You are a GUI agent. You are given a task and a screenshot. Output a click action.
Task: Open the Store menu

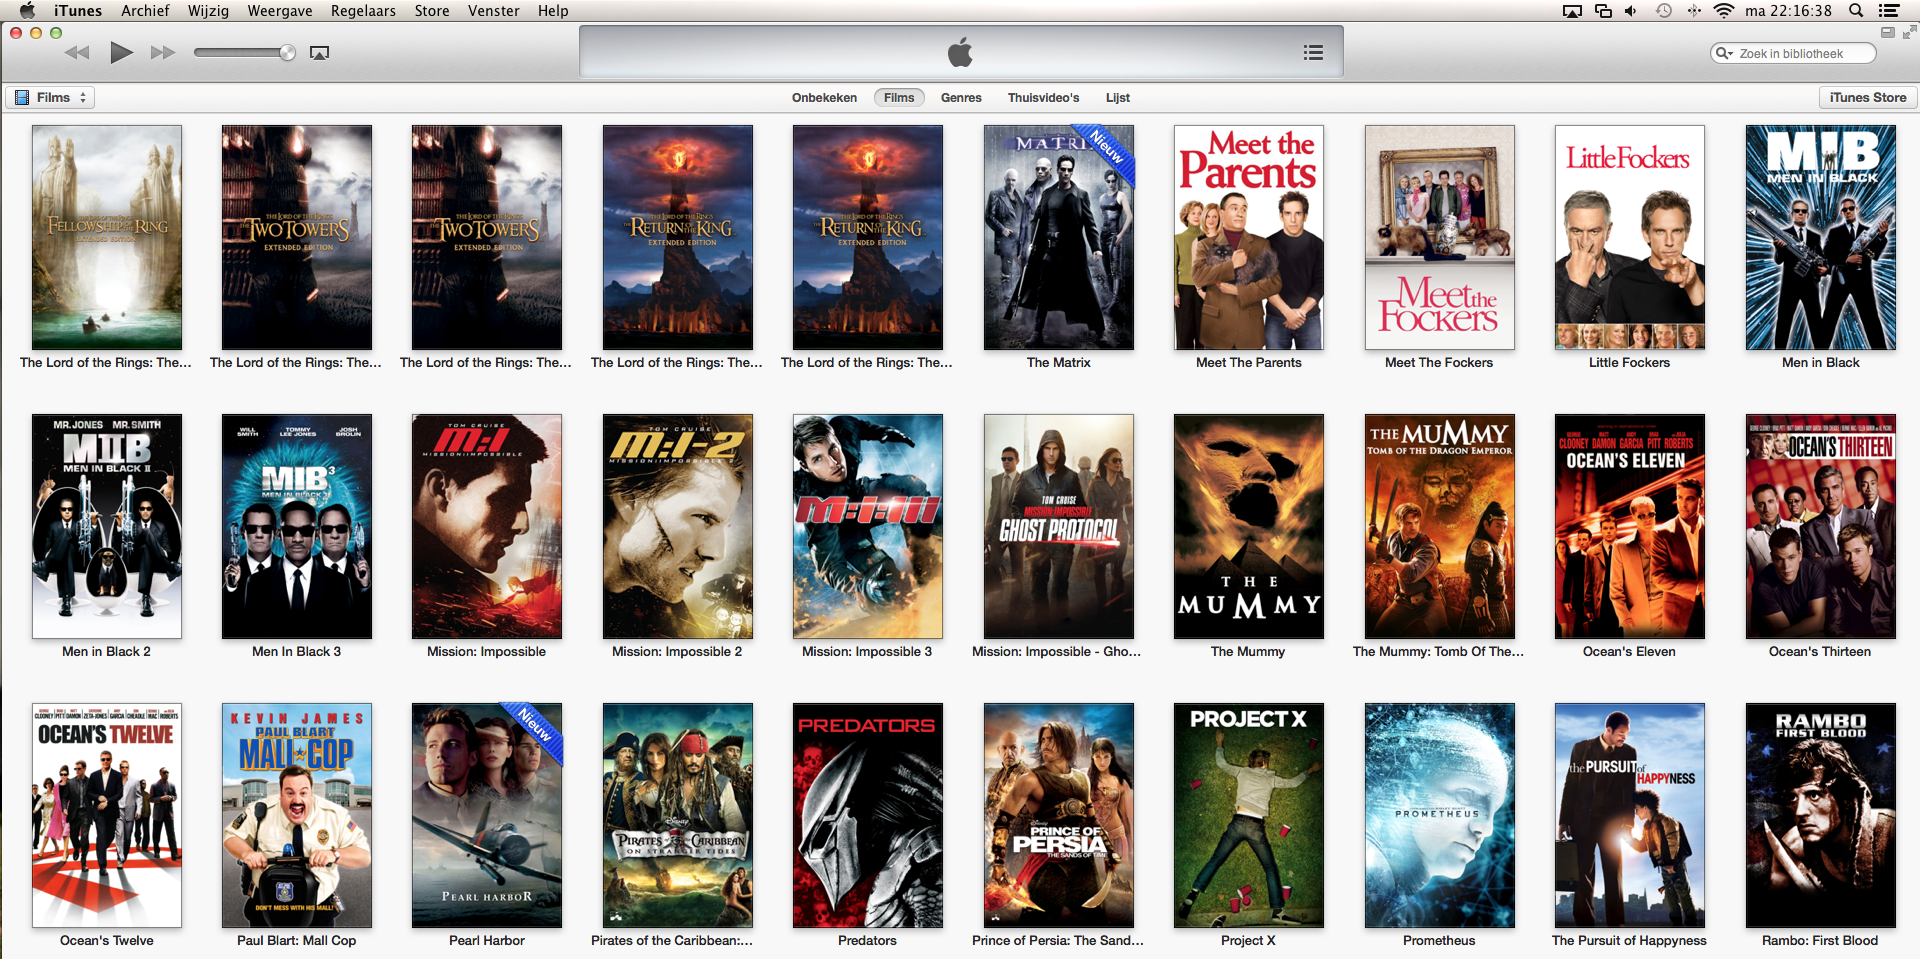click(432, 11)
